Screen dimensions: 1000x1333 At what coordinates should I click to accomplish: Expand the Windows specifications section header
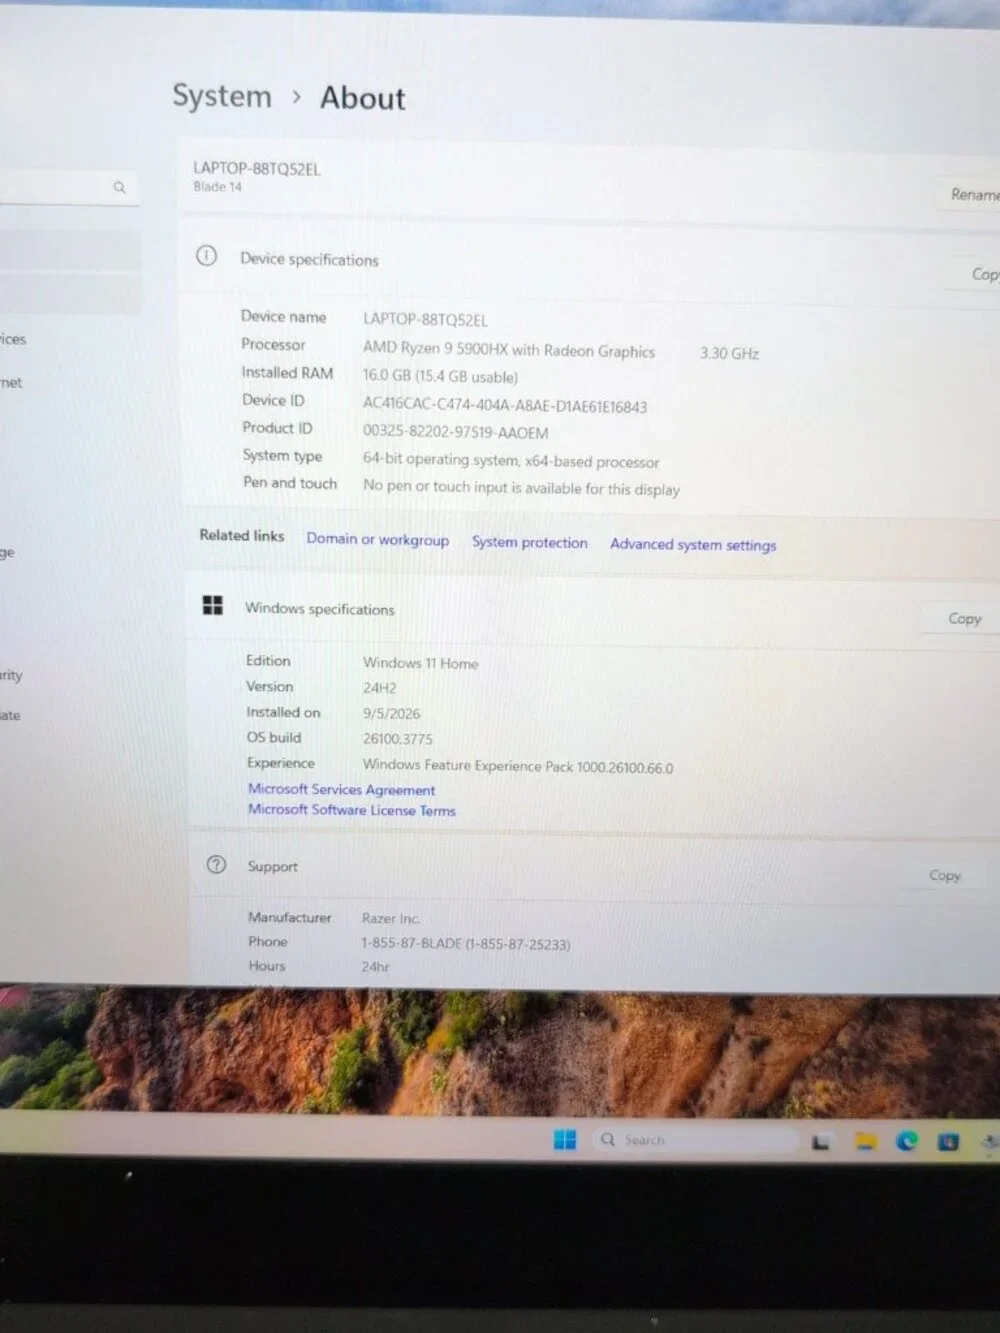[594, 610]
